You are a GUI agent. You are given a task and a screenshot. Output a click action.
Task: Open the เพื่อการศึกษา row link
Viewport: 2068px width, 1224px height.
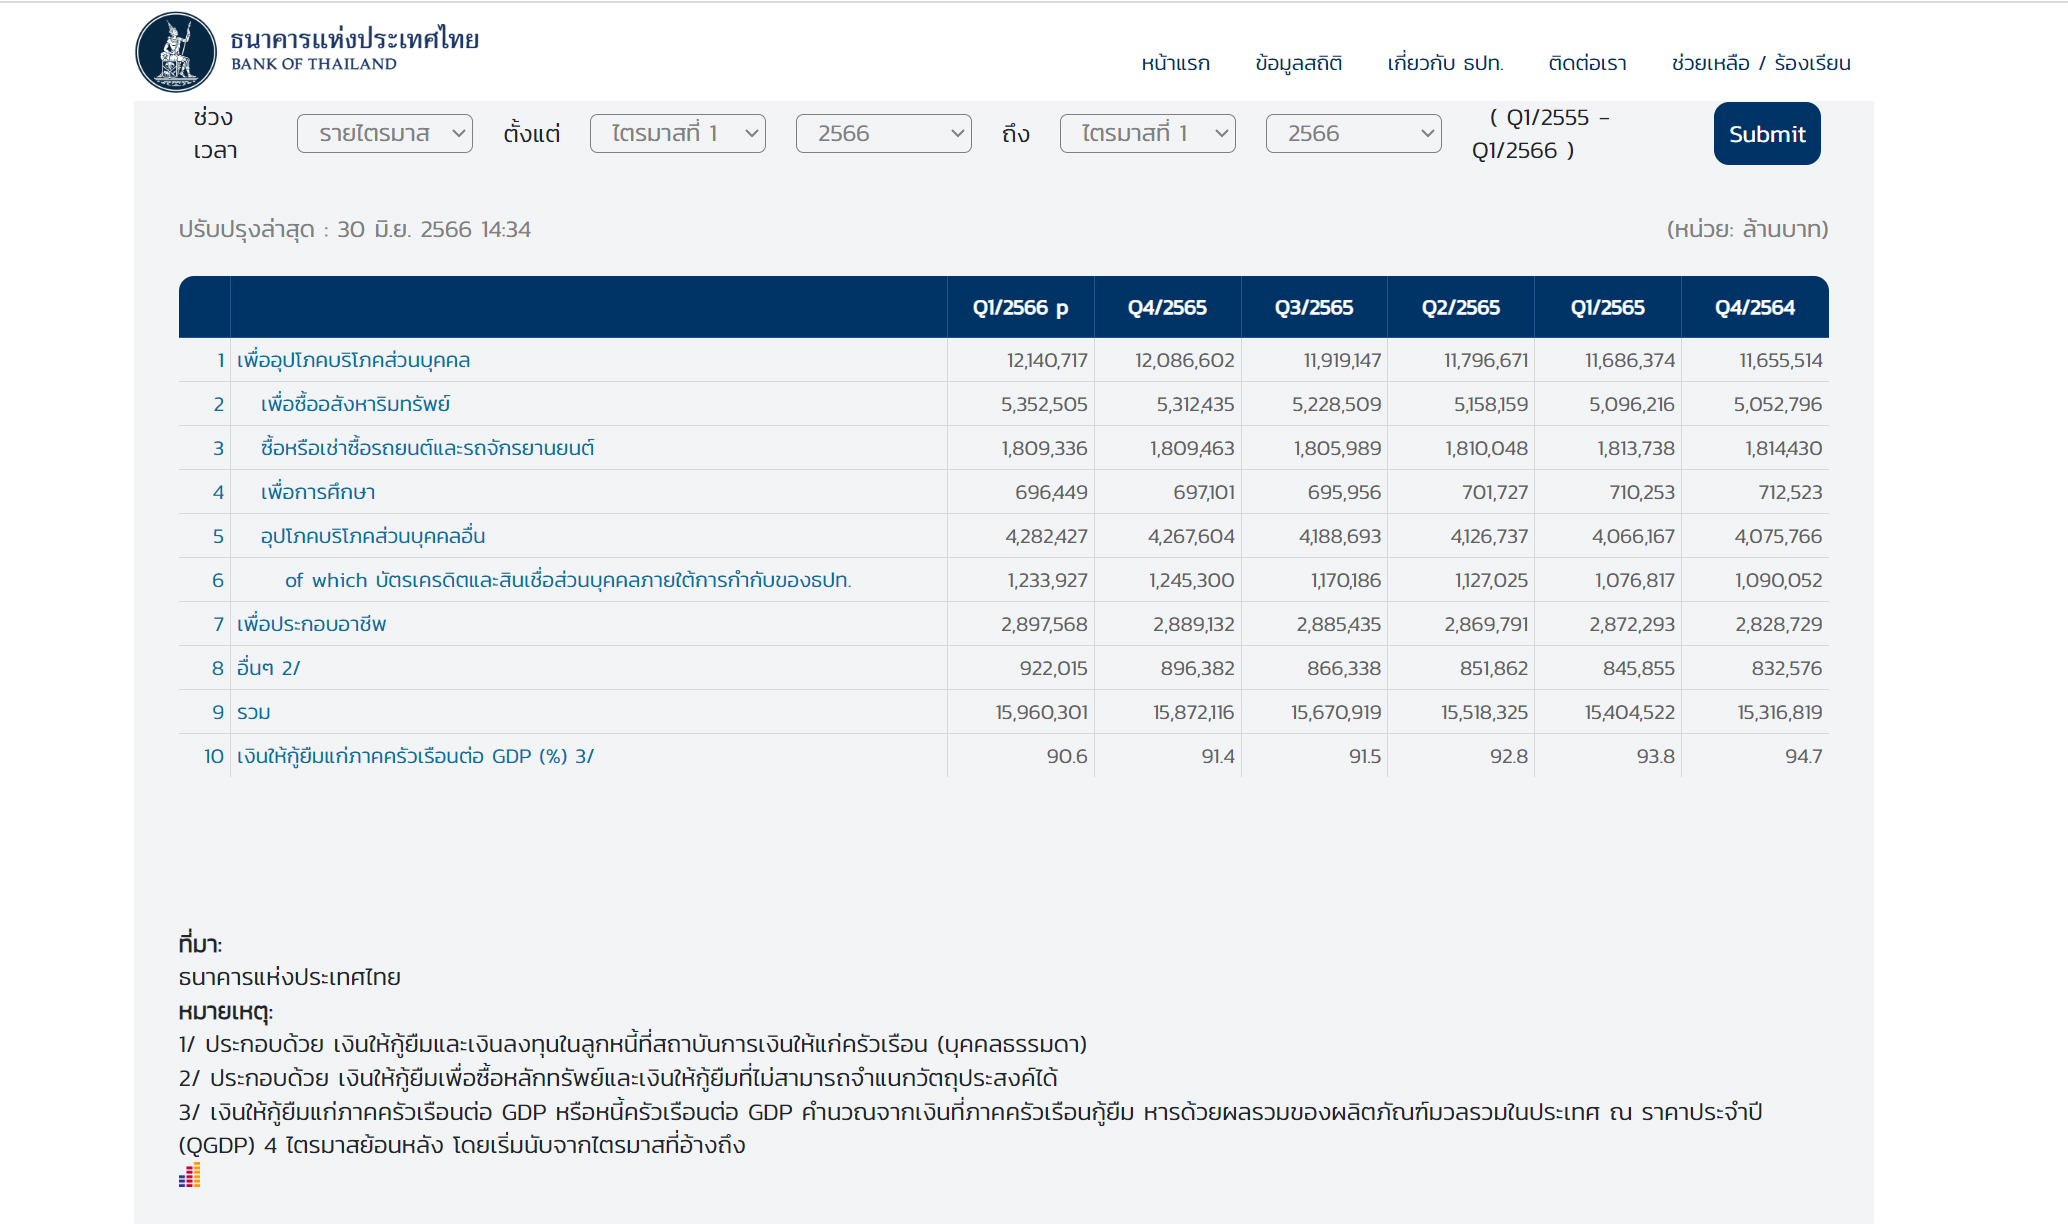pyautogui.click(x=318, y=492)
